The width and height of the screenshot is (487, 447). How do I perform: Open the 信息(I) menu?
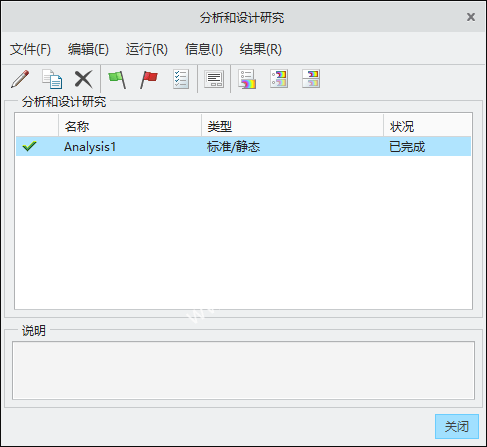tap(204, 49)
